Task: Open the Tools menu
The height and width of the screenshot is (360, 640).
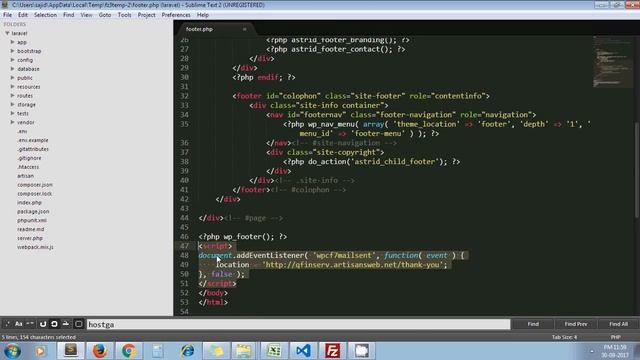Action: (x=124, y=15)
